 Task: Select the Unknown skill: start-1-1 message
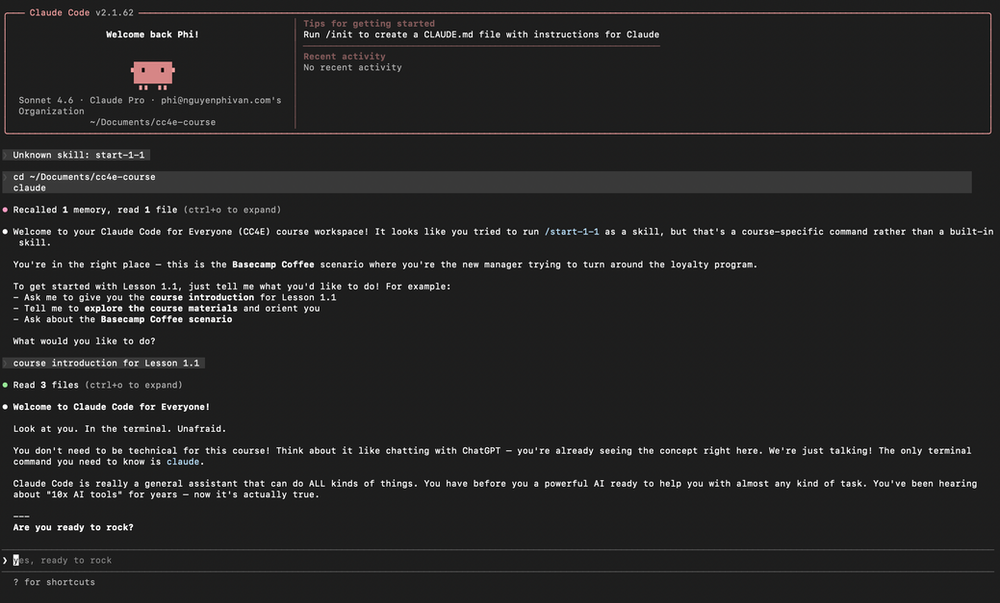(77, 155)
